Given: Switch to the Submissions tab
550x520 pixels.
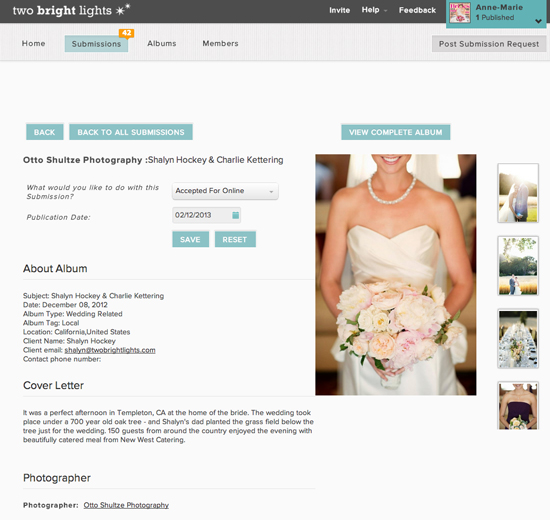Looking at the screenshot, I should (x=96, y=44).
